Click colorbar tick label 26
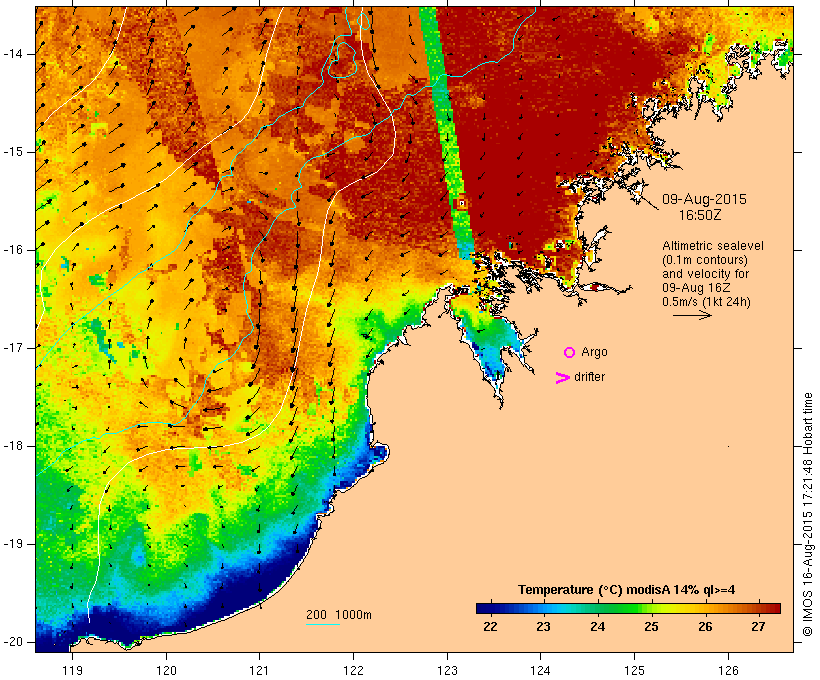This screenshot has width=820, height=680. [705, 627]
